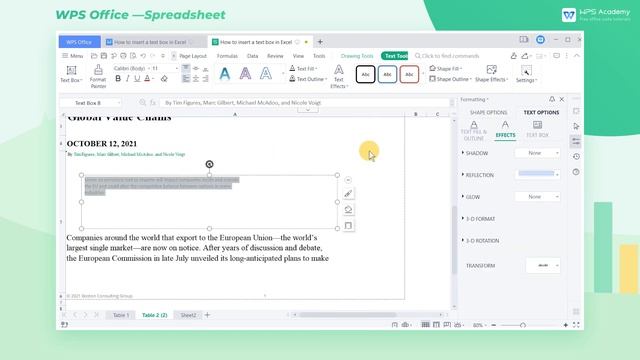The width and height of the screenshot is (640, 360).
Task: Click the Undo icon
Action: point(143,56)
